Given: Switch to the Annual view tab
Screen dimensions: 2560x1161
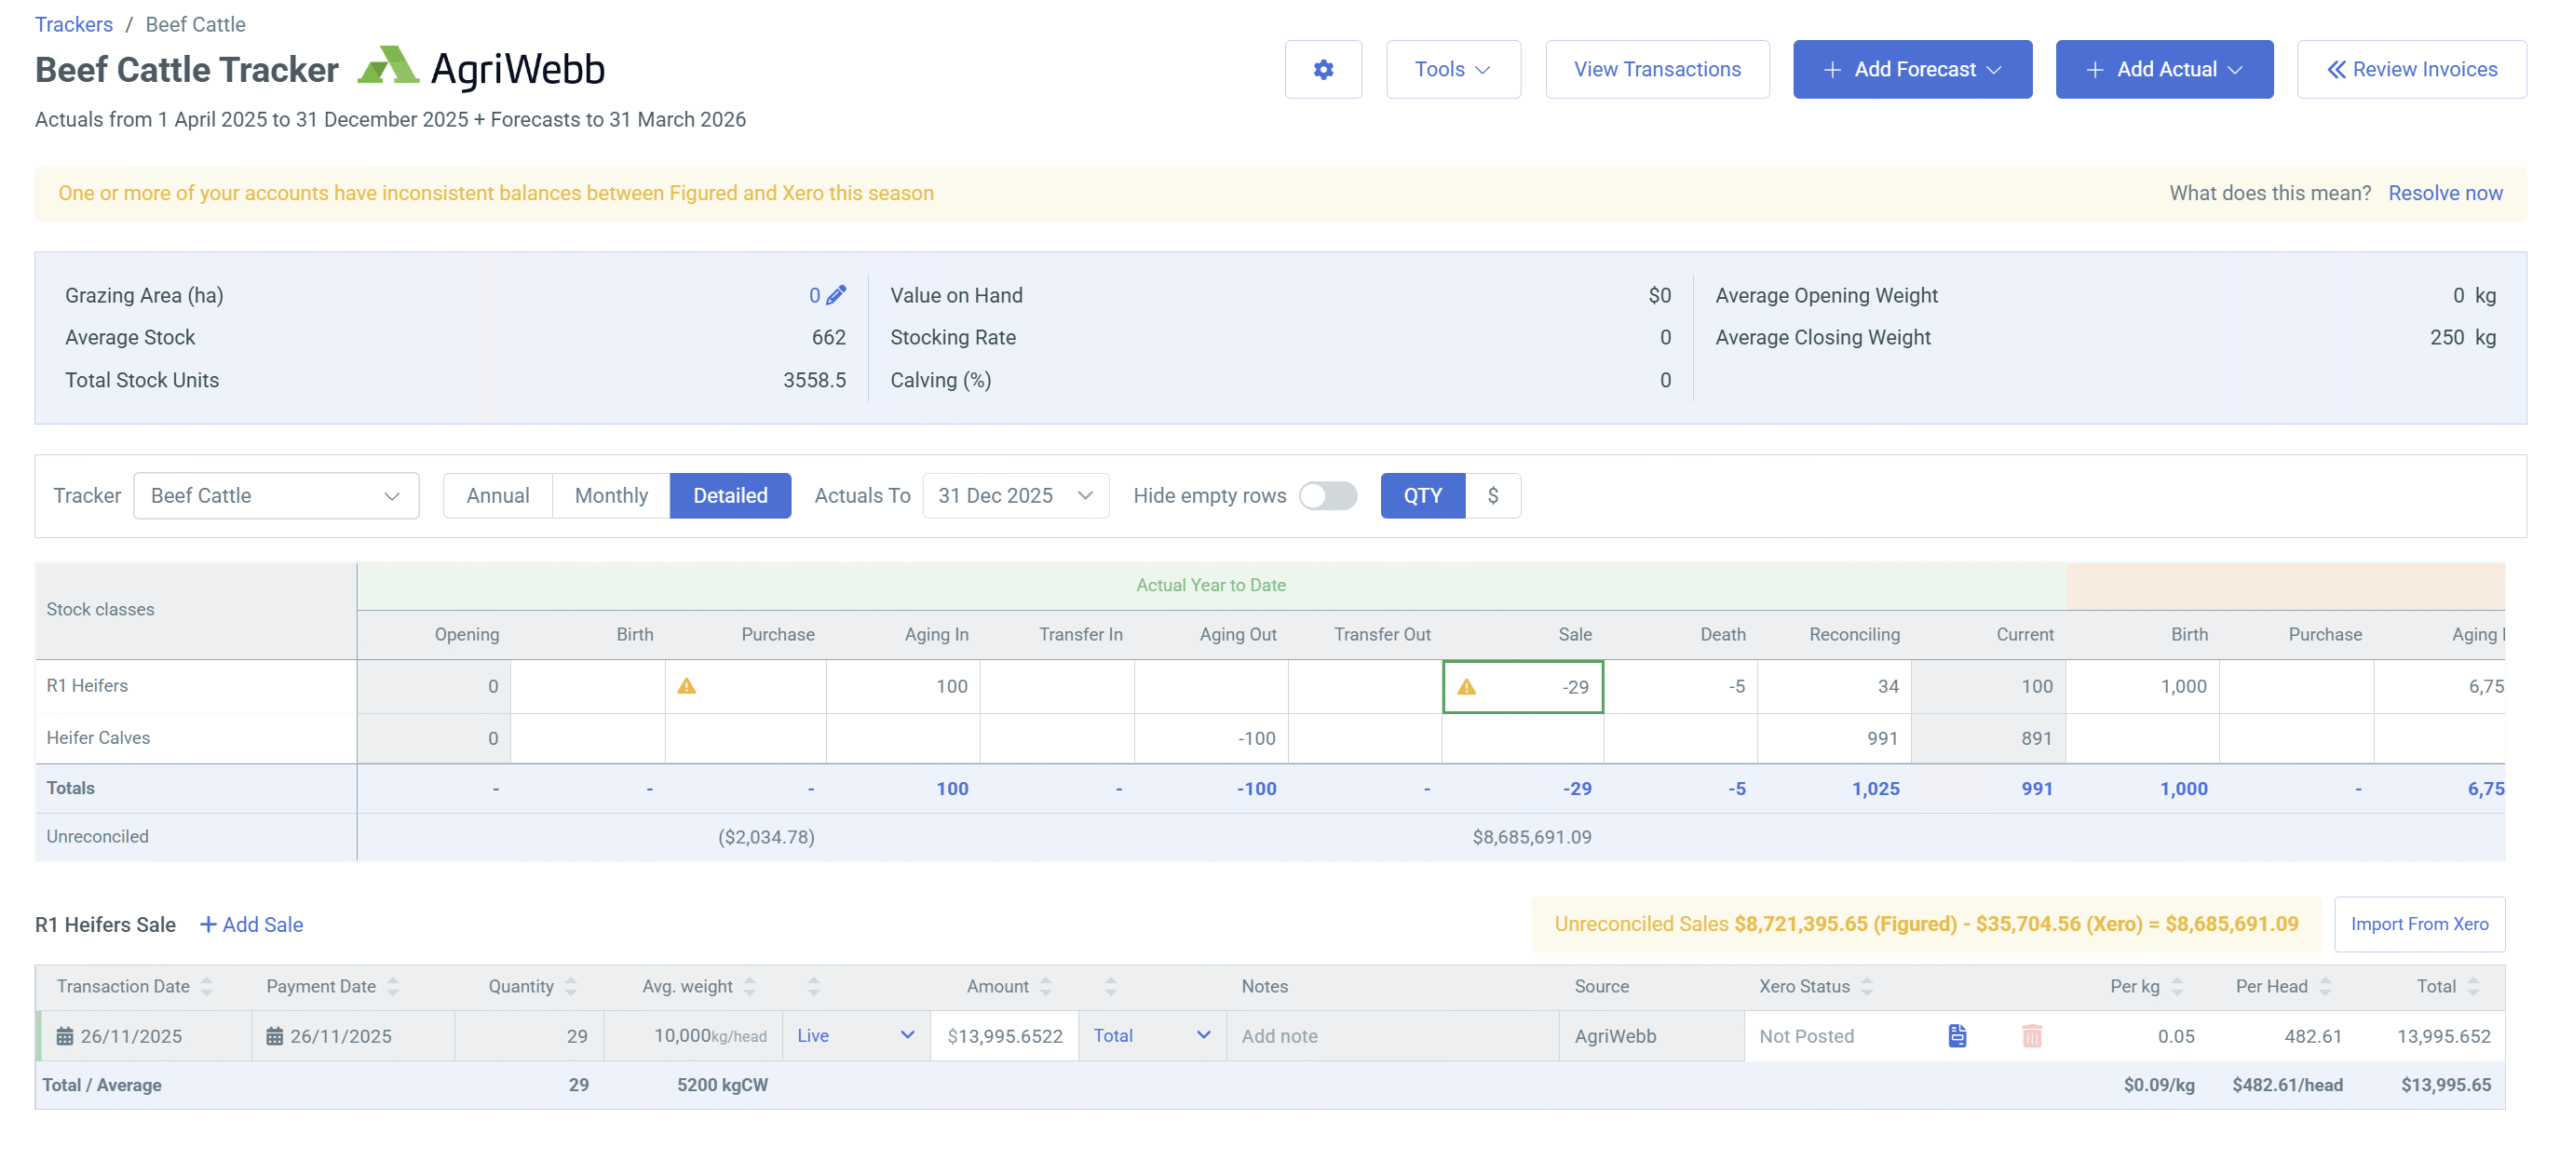Looking at the screenshot, I should [x=498, y=495].
